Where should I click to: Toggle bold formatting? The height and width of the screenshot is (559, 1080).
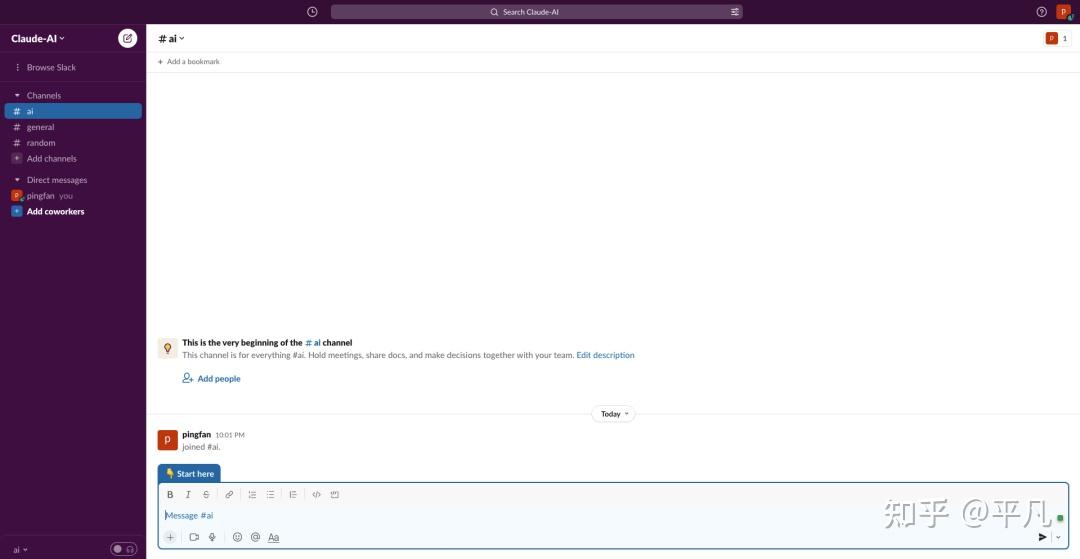[170, 494]
